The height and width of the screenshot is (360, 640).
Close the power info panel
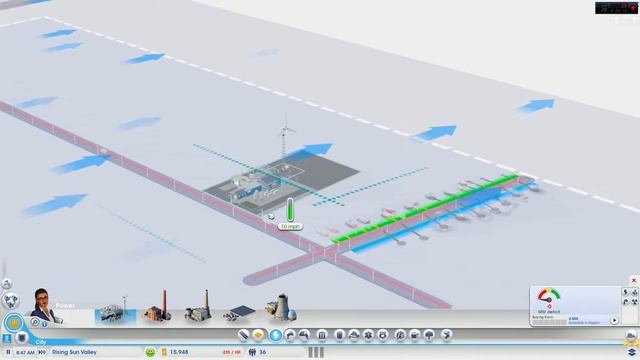[x=634, y=280]
